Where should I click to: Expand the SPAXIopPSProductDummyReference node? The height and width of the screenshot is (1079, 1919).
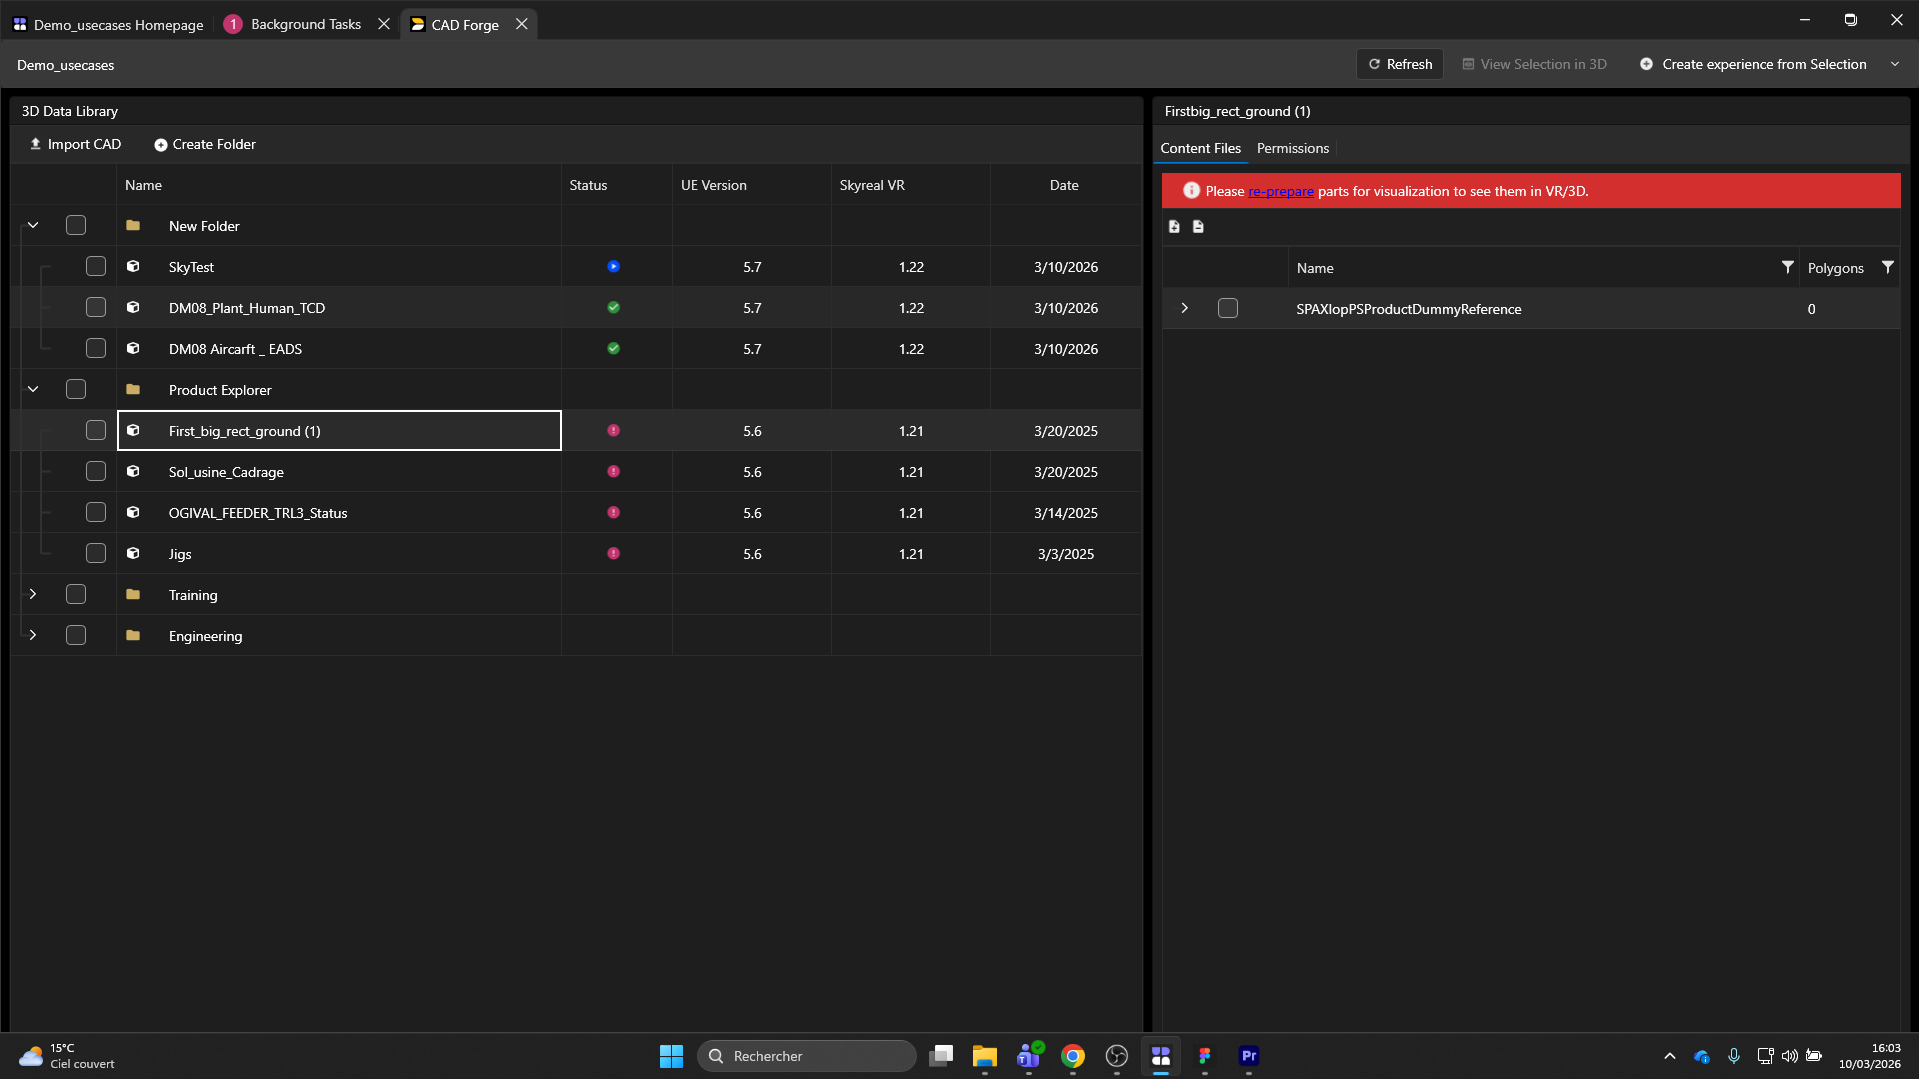point(1185,309)
